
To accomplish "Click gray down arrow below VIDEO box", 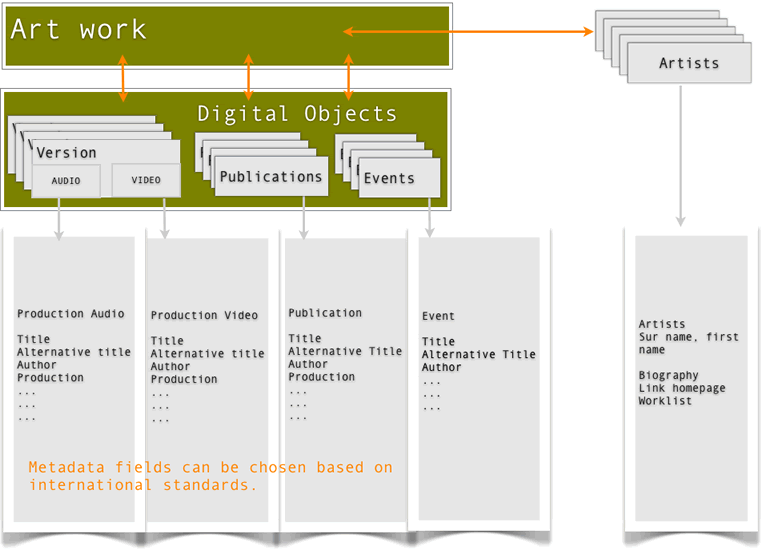I will coord(164,217).
